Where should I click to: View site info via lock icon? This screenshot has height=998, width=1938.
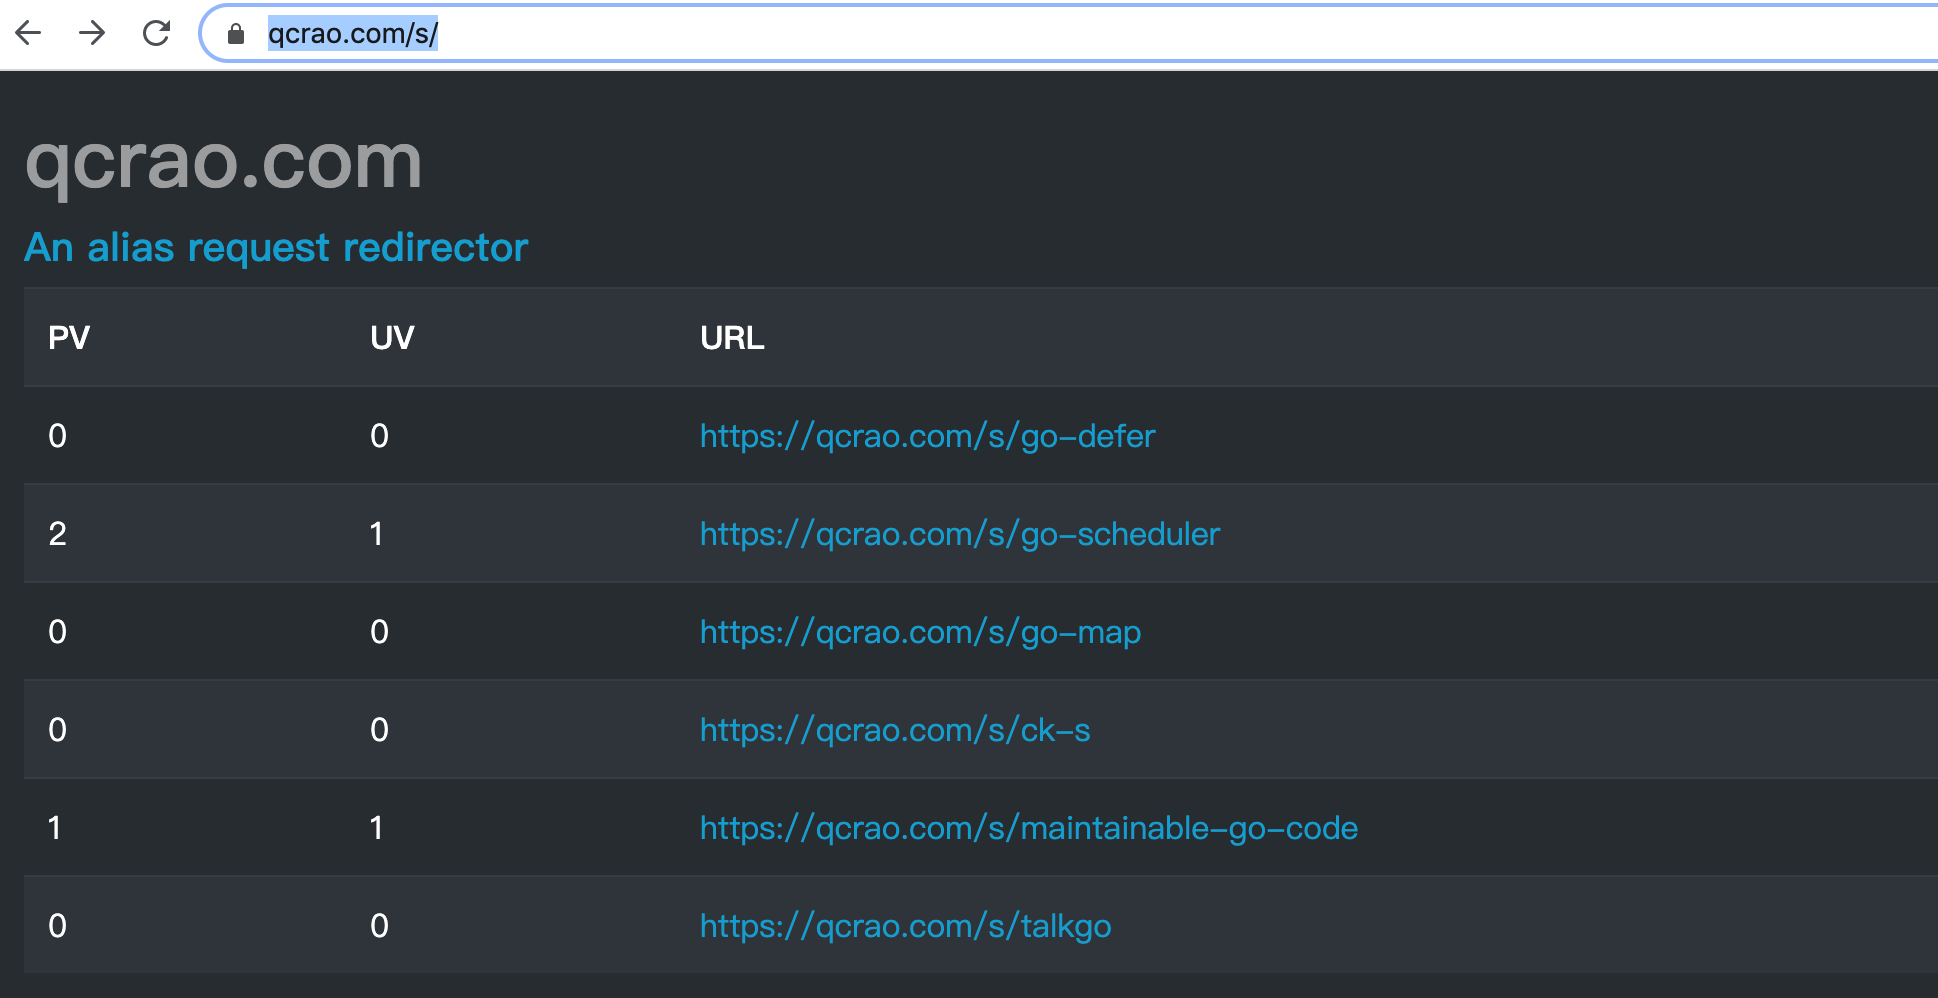[x=236, y=34]
